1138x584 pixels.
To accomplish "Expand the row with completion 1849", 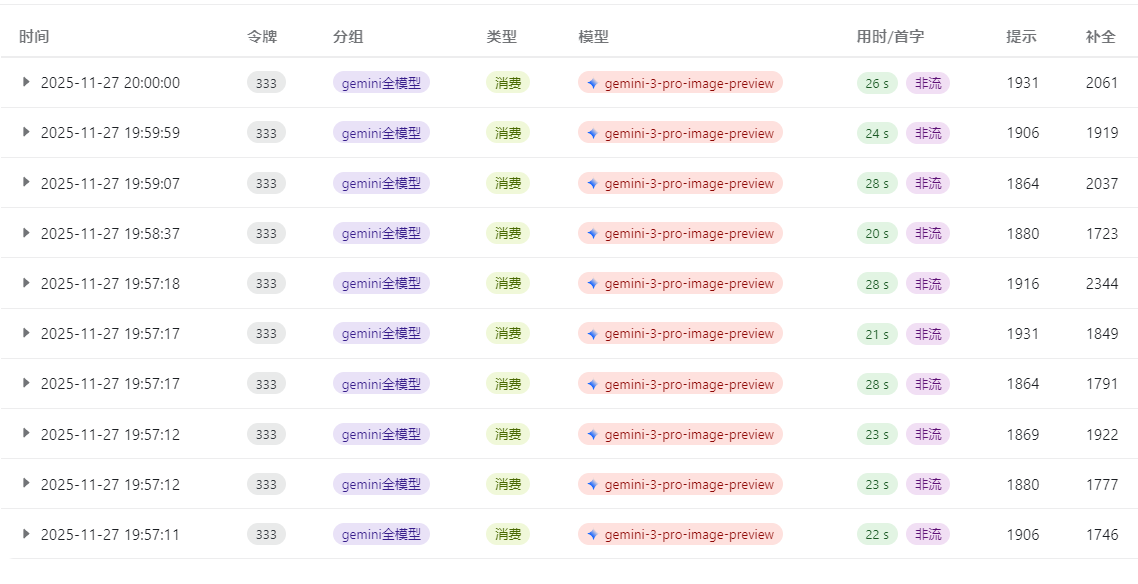I will (x=26, y=333).
